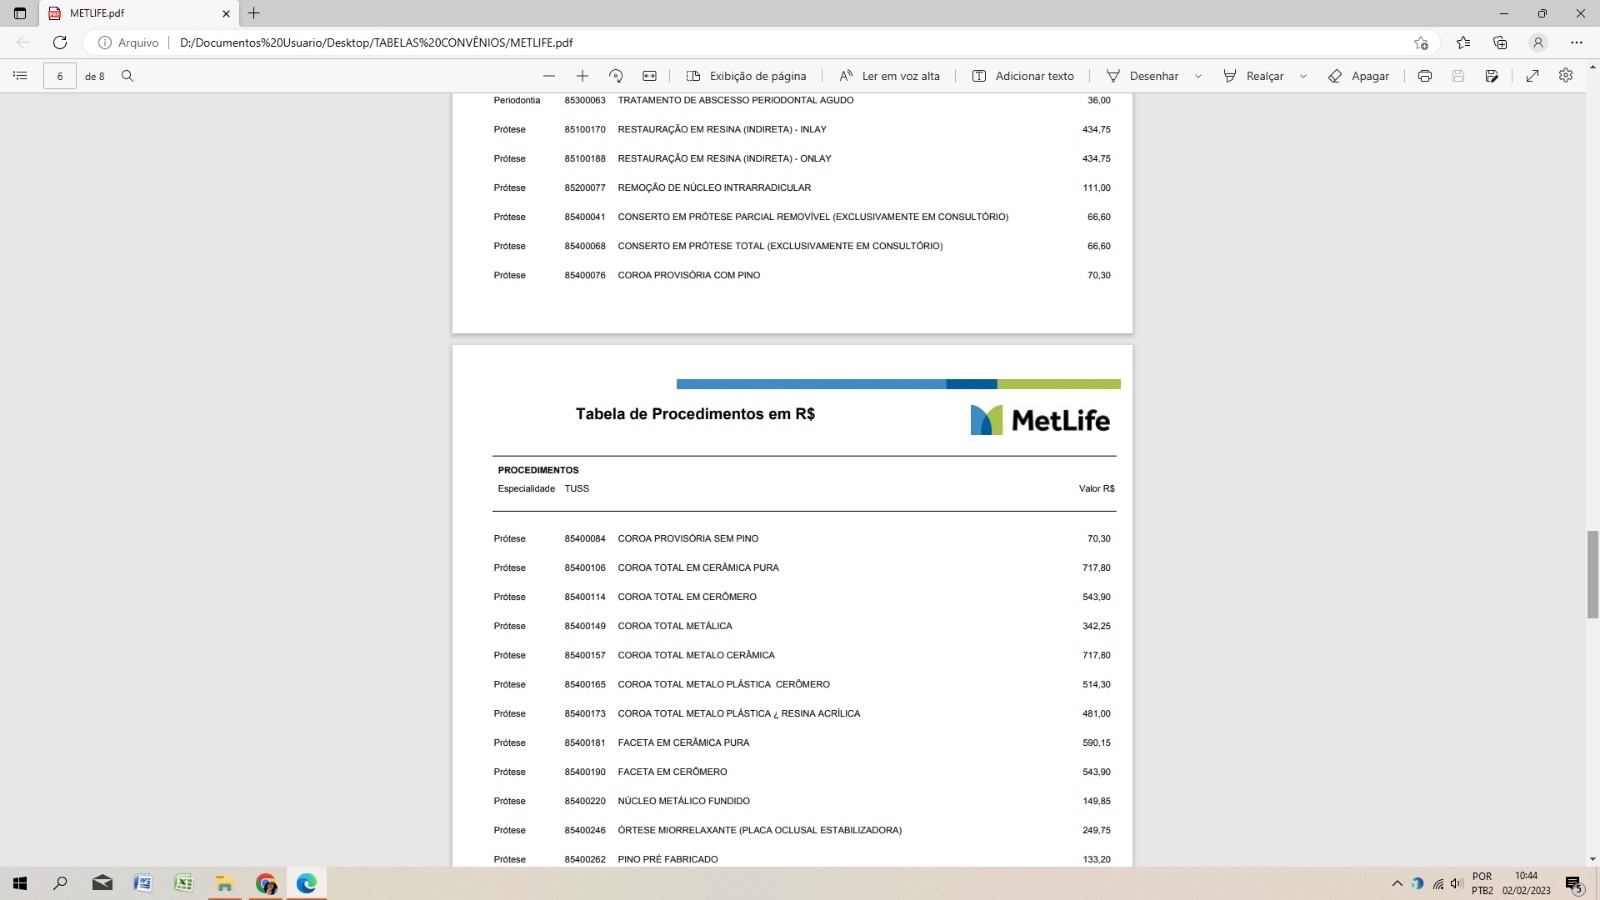Show hidden system tray icons

pos(1397,884)
